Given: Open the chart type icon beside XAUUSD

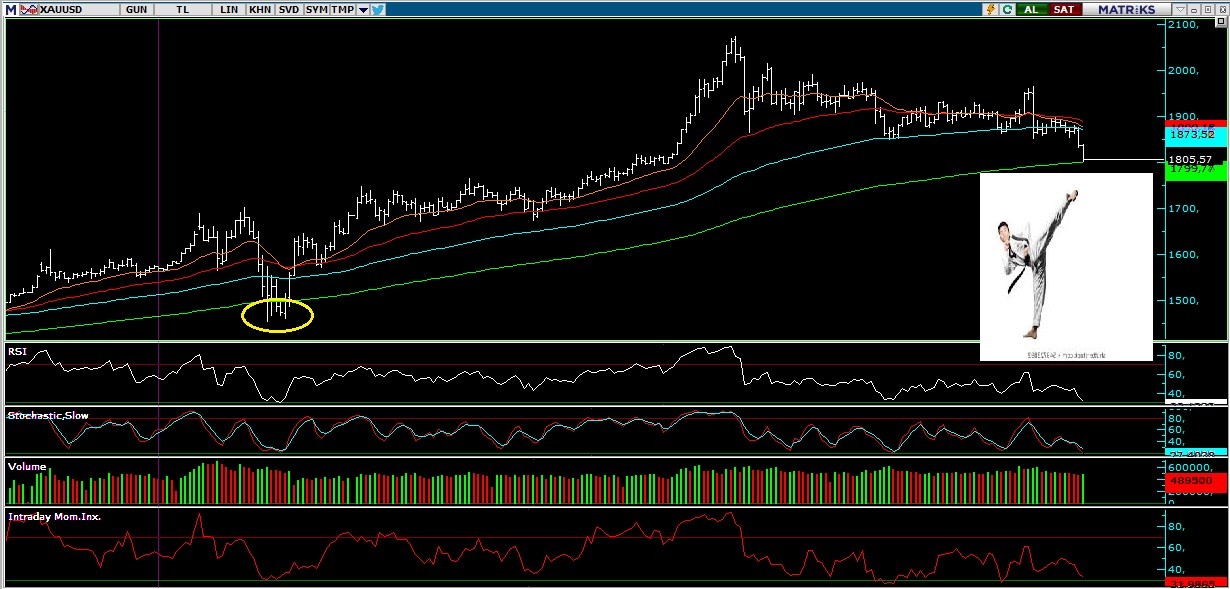Looking at the screenshot, I should (x=29, y=10).
